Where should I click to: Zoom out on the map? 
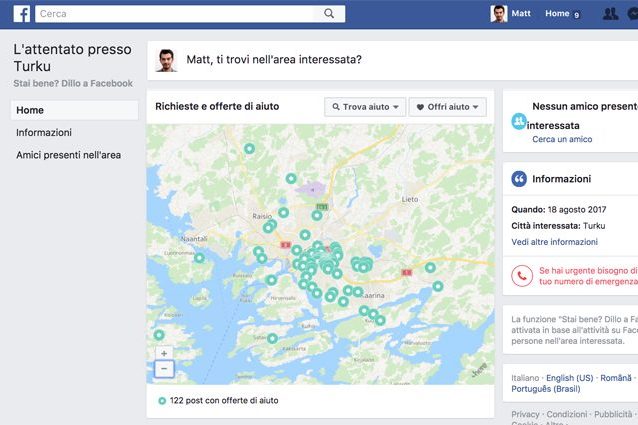tap(164, 369)
